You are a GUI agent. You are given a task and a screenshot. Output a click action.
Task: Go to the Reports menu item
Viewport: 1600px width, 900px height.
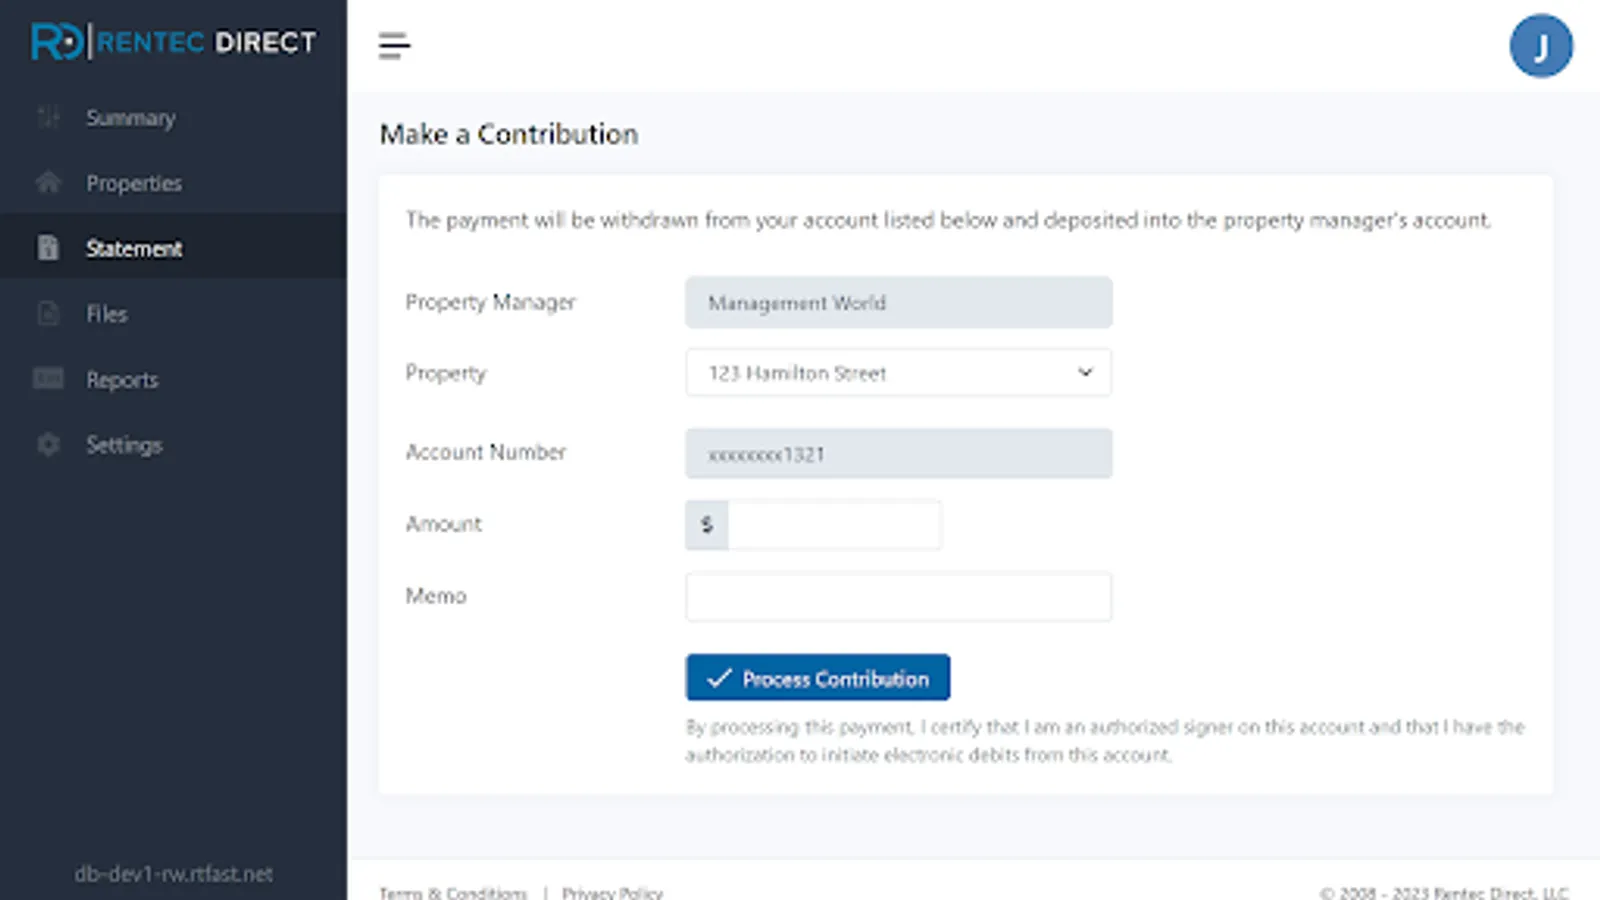122,380
